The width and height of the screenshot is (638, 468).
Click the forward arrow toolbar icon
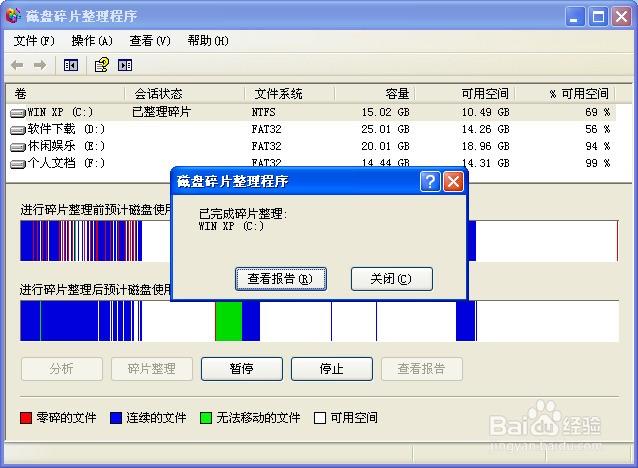pyautogui.click(x=40, y=65)
